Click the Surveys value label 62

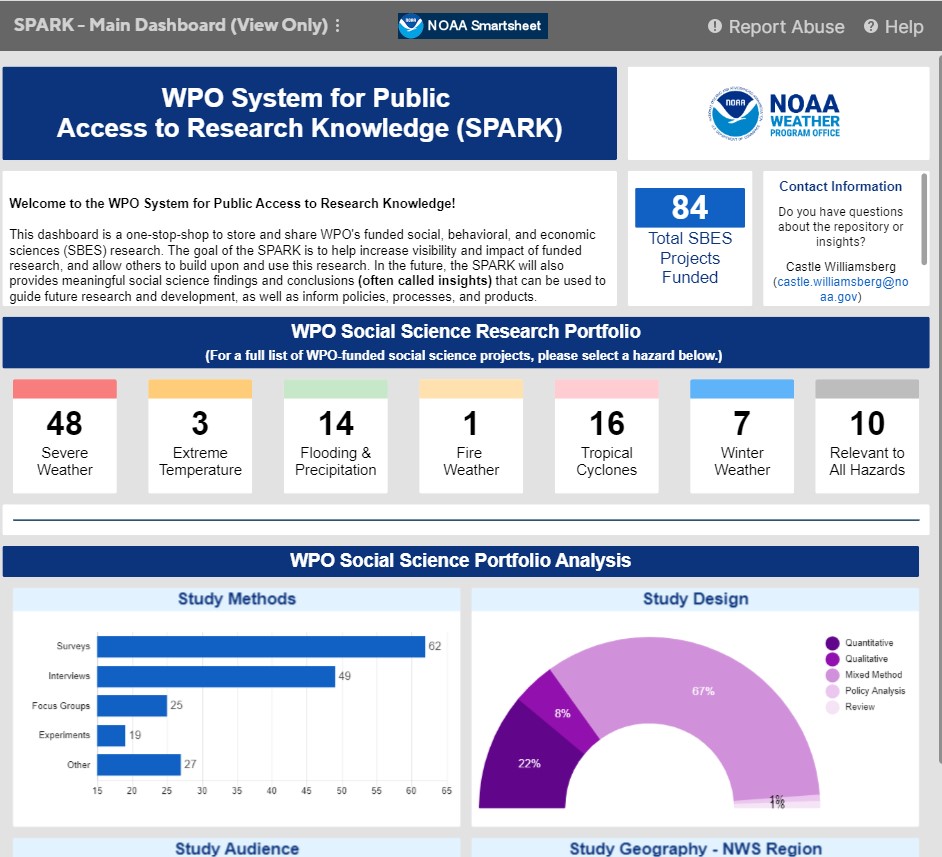tap(434, 646)
